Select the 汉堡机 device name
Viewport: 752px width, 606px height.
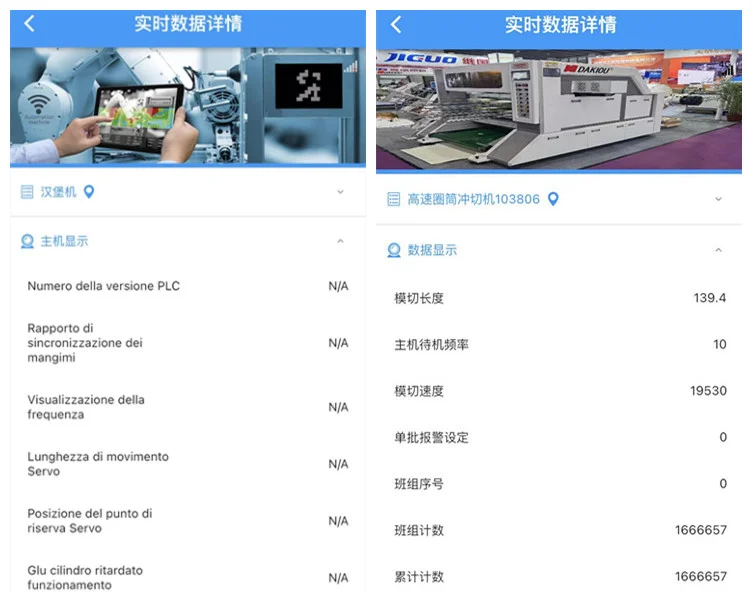click(x=58, y=192)
